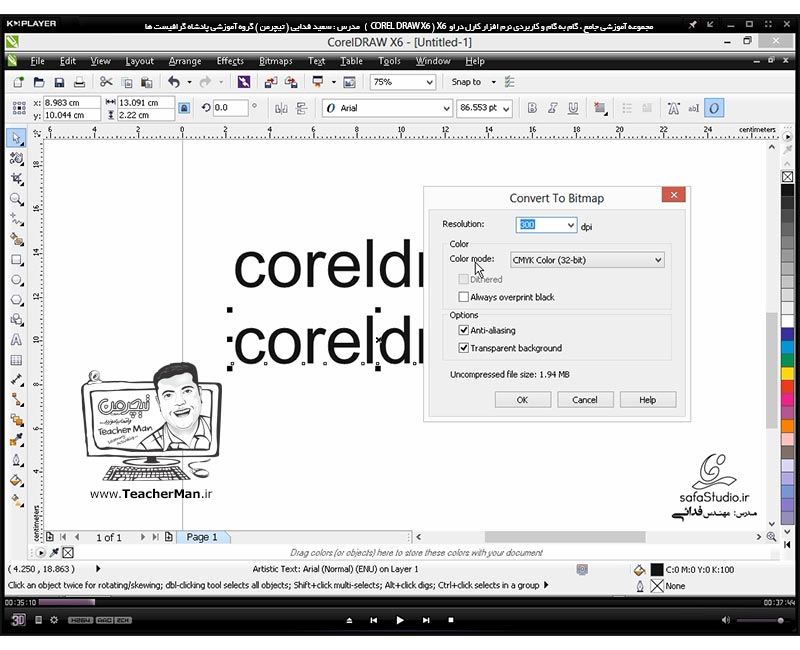Open the Arrange menu
The width and height of the screenshot is (800, 650).
point(185,61)
